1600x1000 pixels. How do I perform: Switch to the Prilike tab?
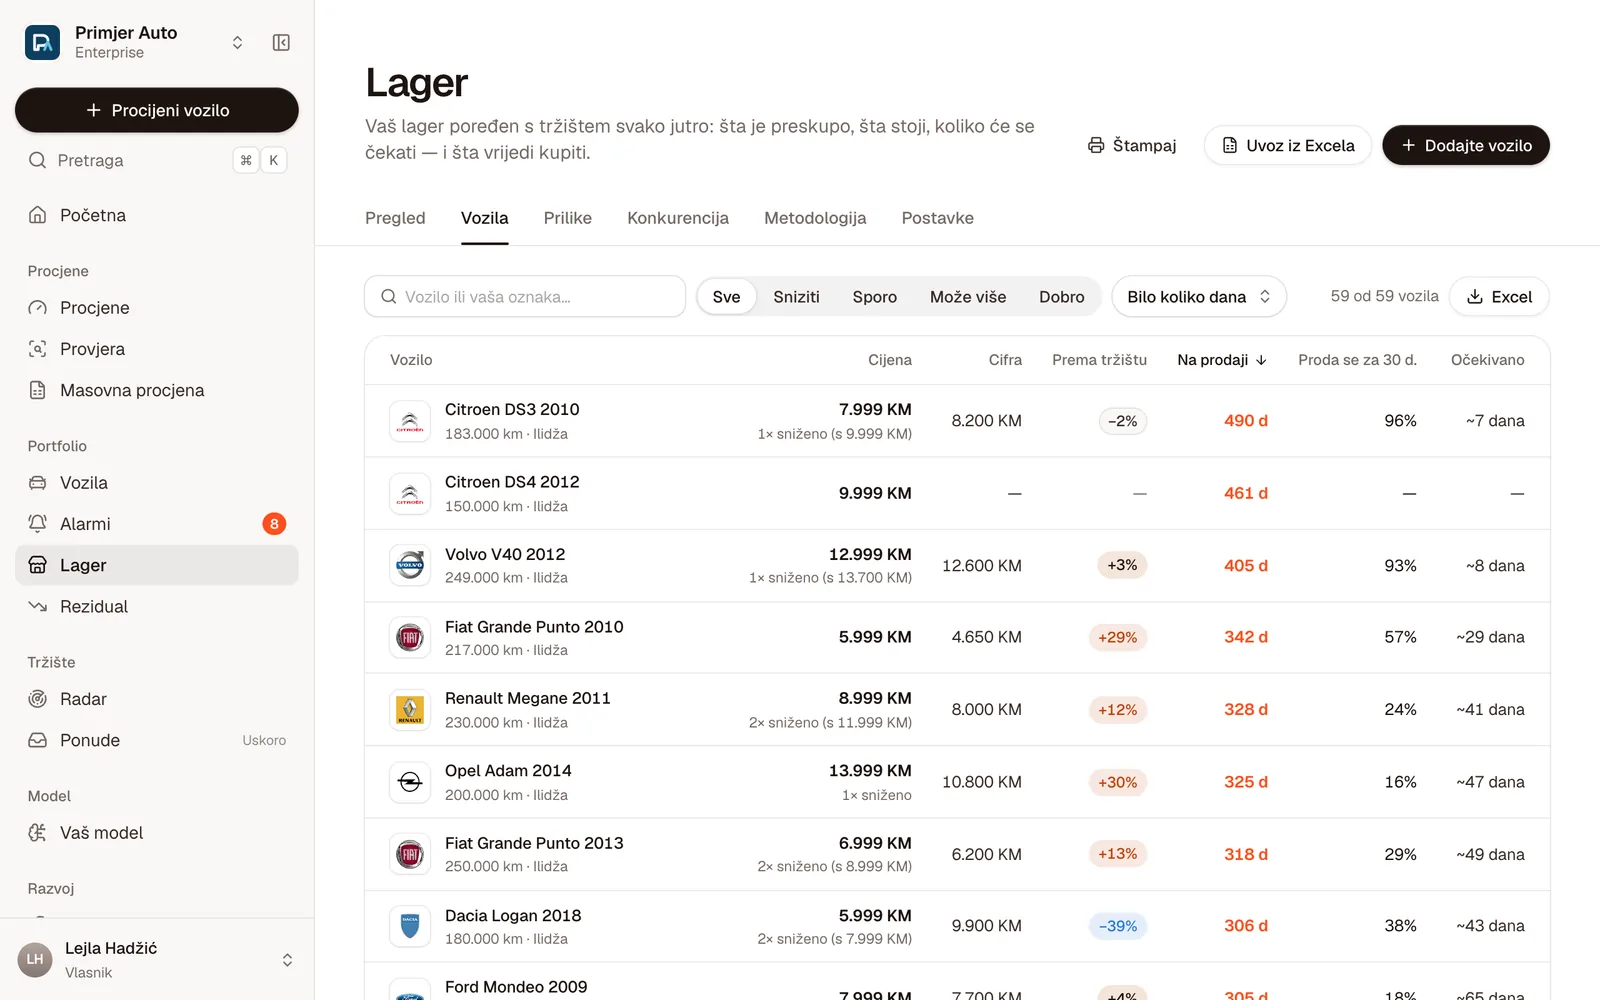568,218
